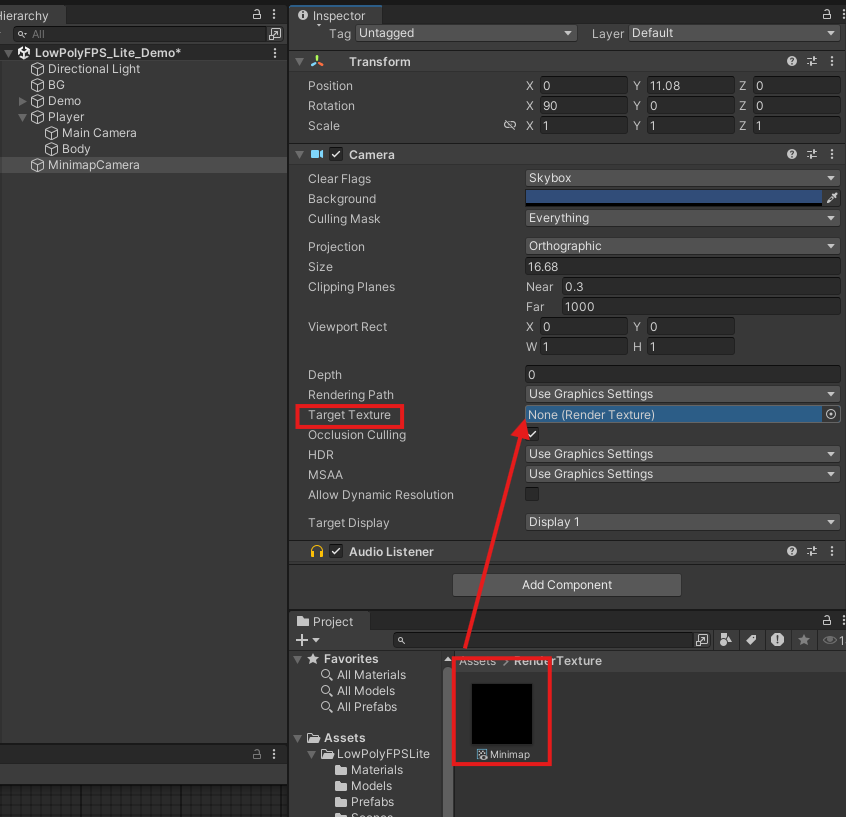Open Camera component context menu
Screen dimensions: 846x817
[832, 154]
